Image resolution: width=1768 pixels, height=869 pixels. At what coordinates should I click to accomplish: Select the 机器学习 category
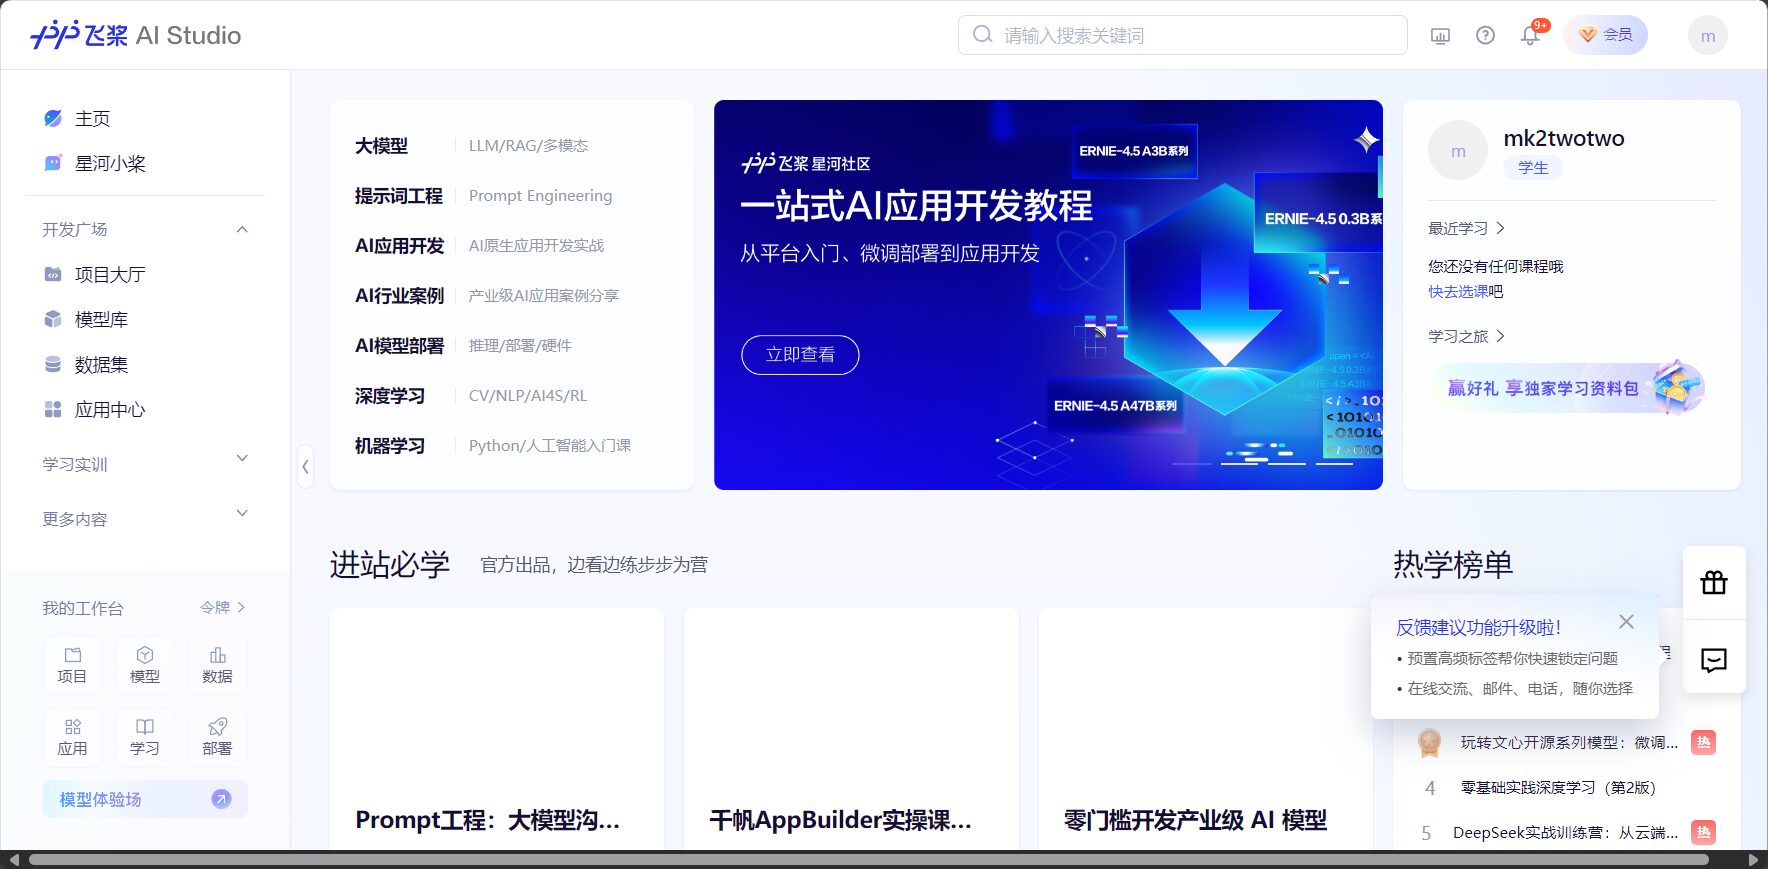(390, 446)
